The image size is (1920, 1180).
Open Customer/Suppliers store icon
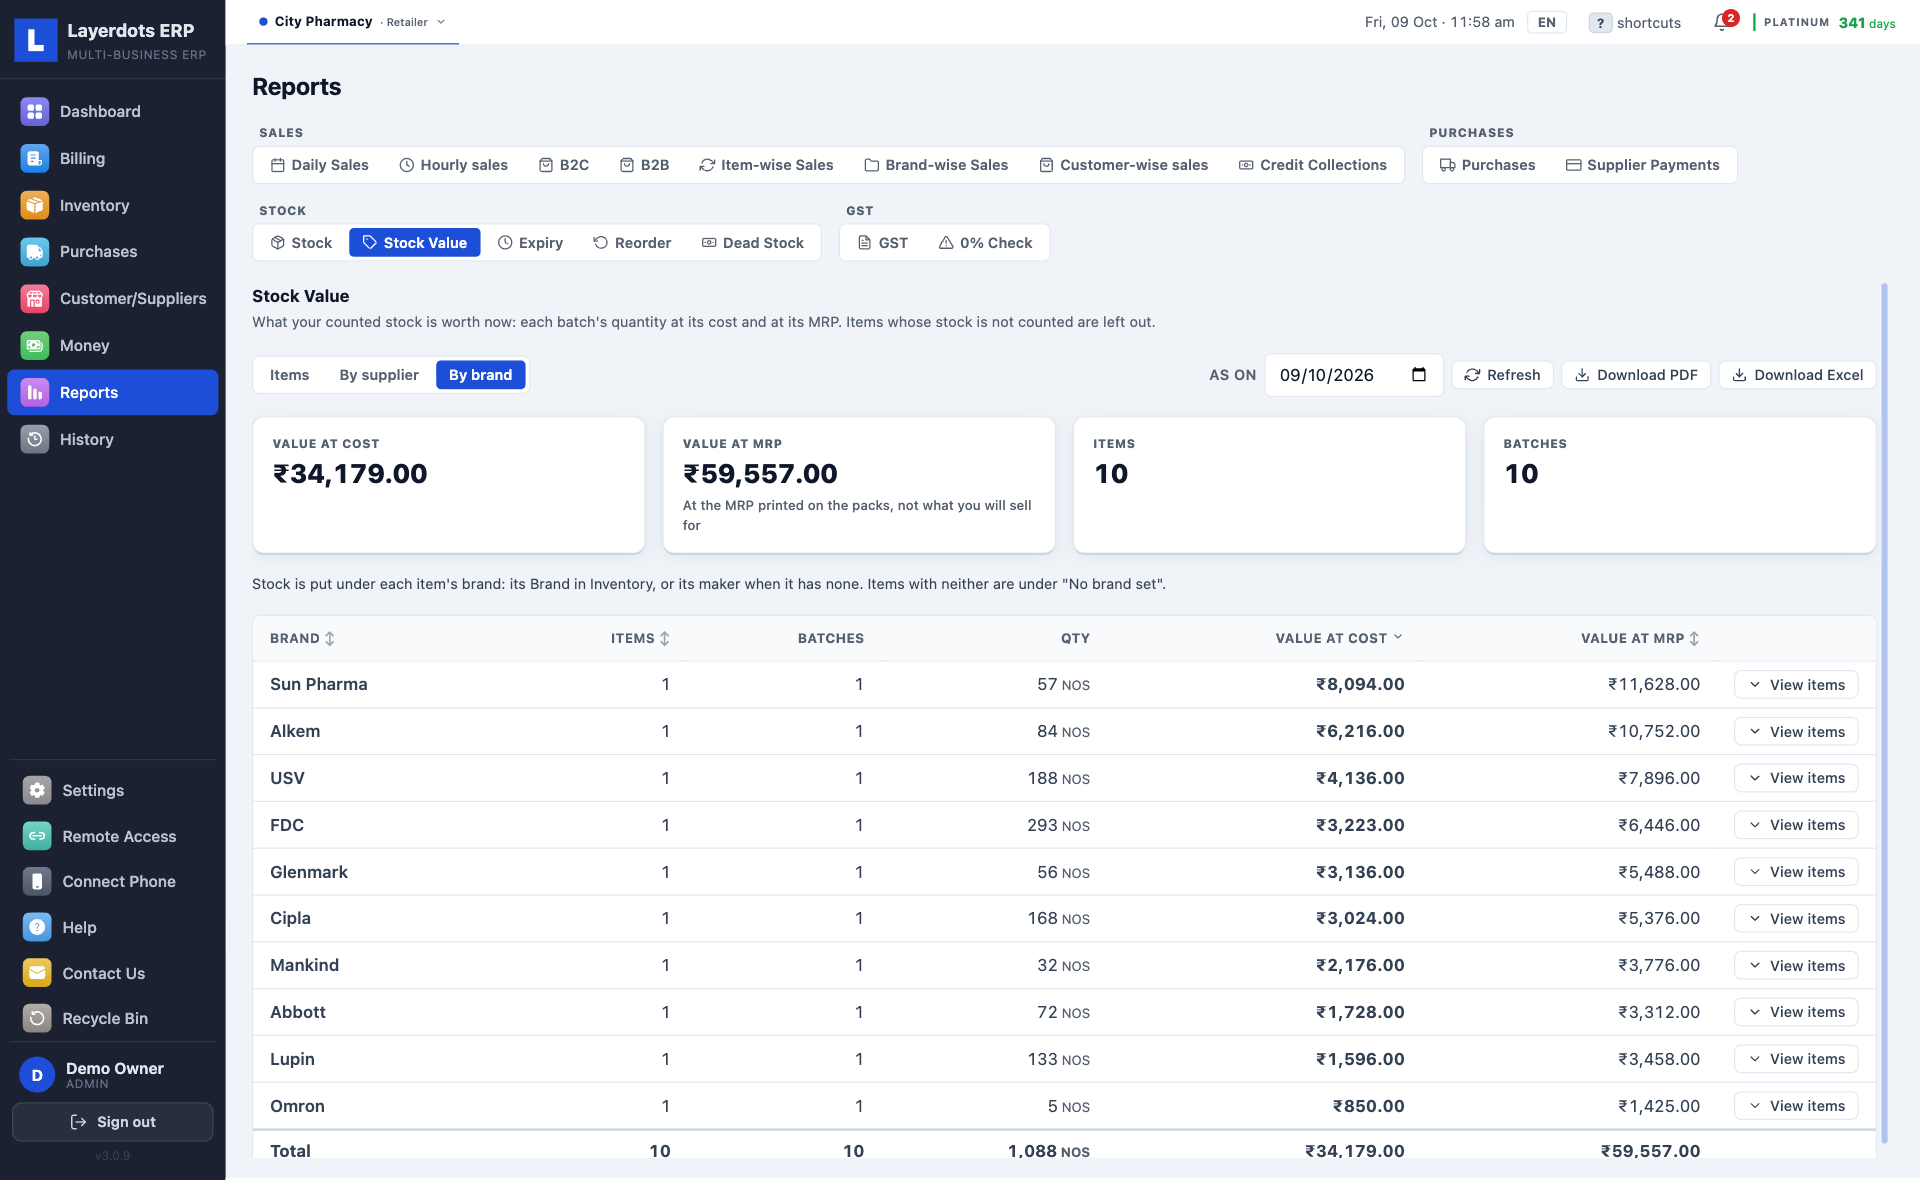(x=35, y=298)
